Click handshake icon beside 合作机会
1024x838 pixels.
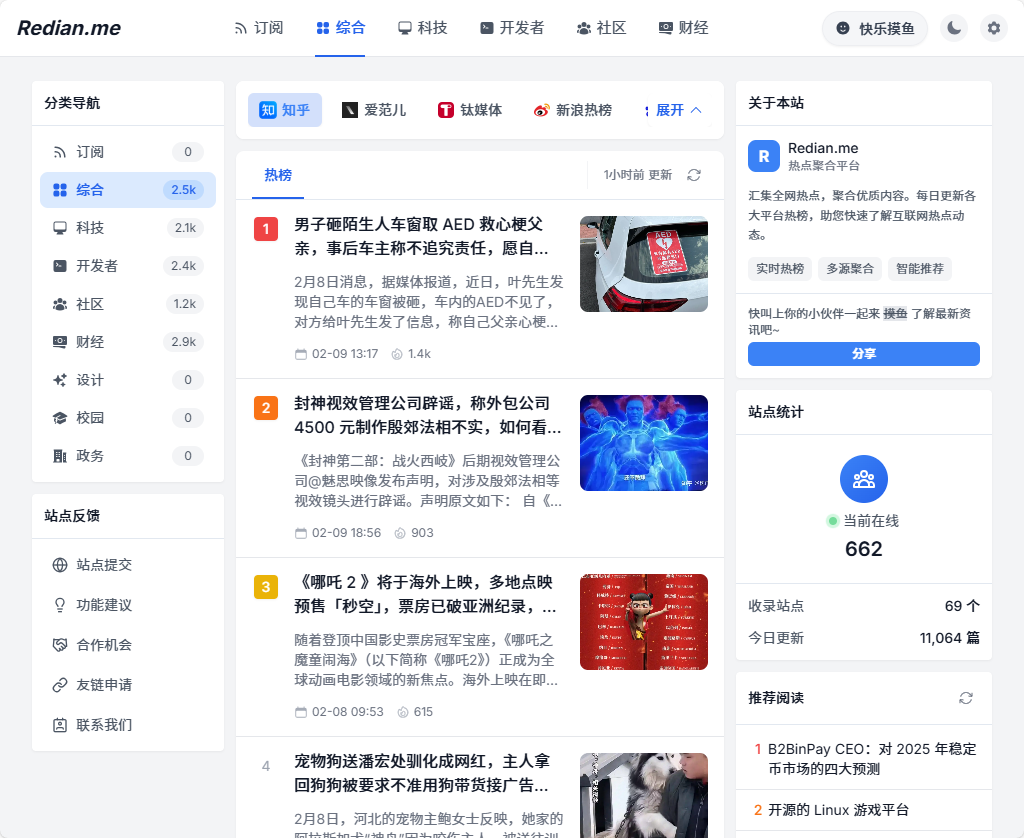click(60, 645)
